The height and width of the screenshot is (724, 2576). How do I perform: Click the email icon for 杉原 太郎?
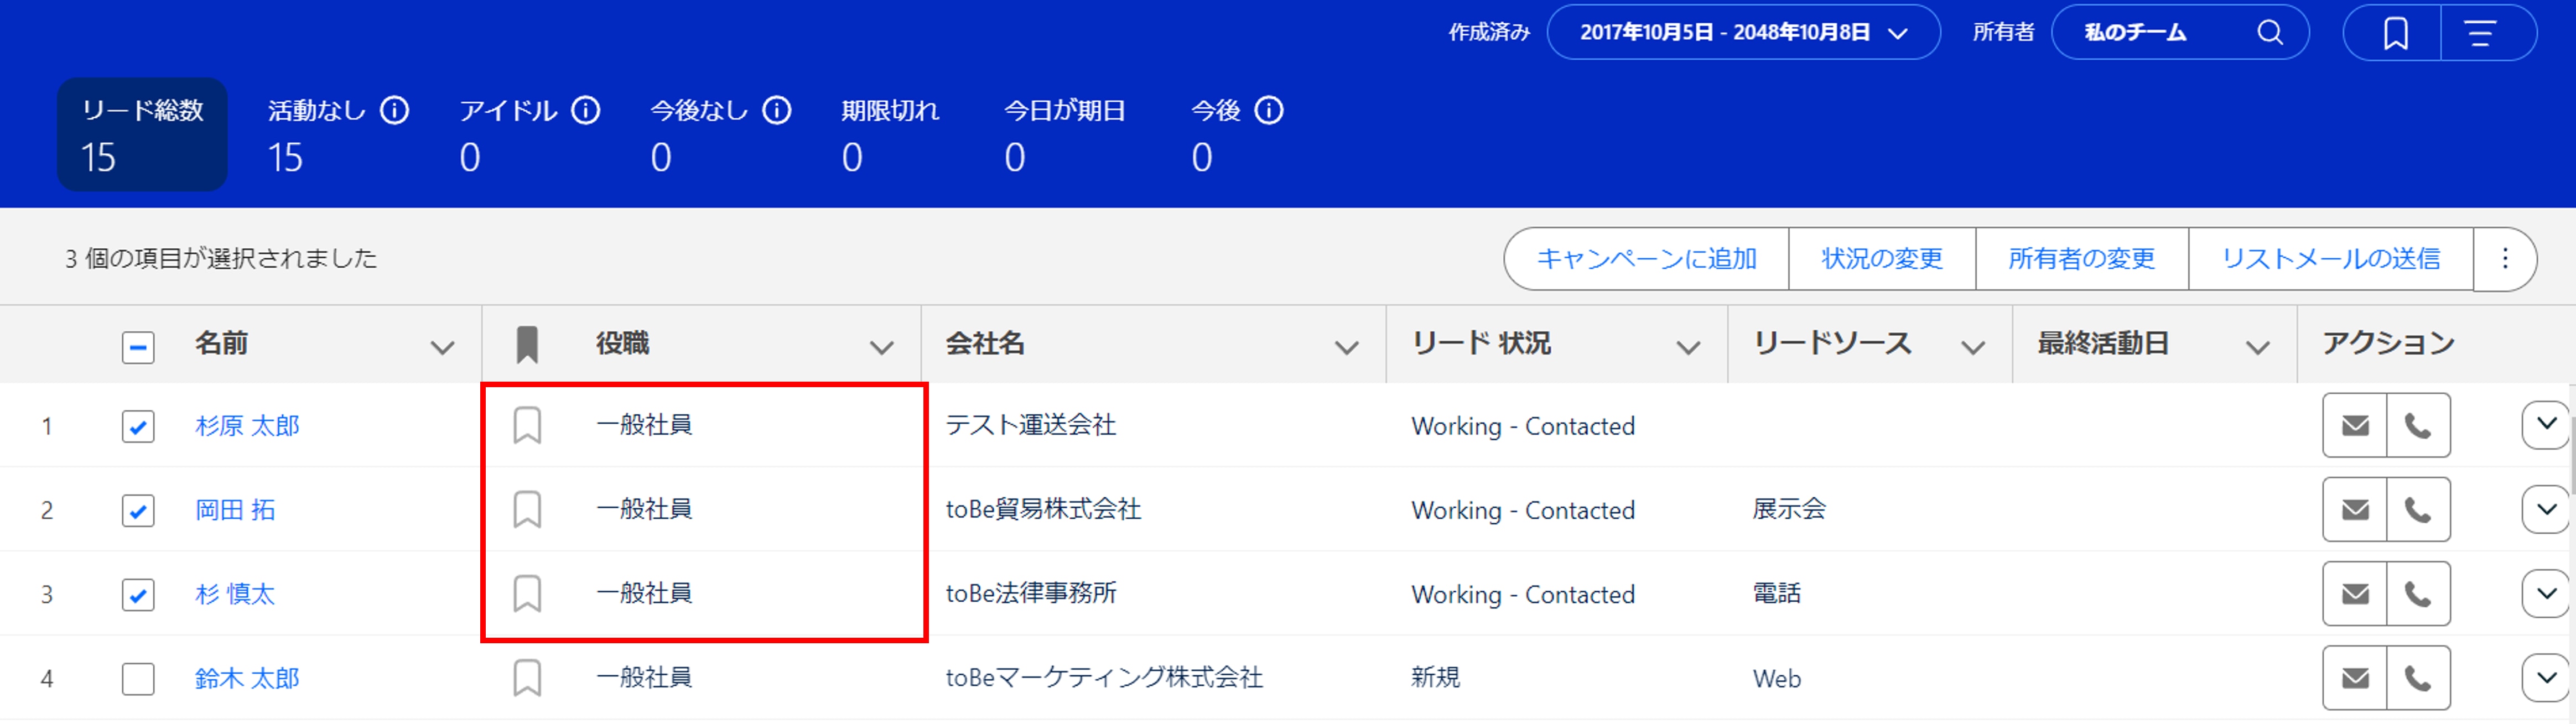pos(2354,426)
